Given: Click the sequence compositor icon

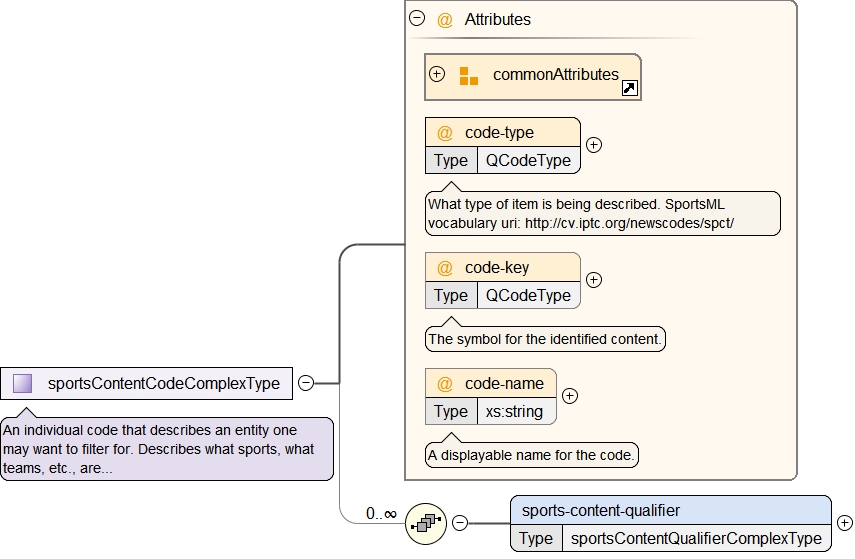Looking at the screenshot, I should coord(426,523).
